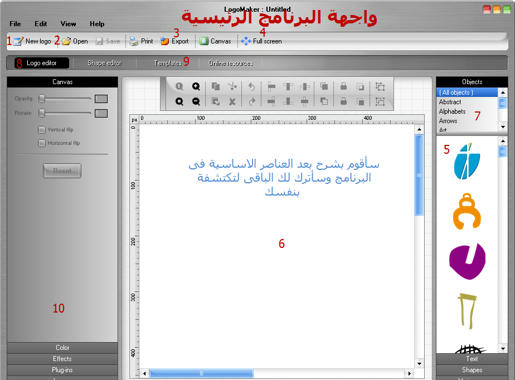Switch to the Templates tab

pyautogui.click(x=168, y=63)
